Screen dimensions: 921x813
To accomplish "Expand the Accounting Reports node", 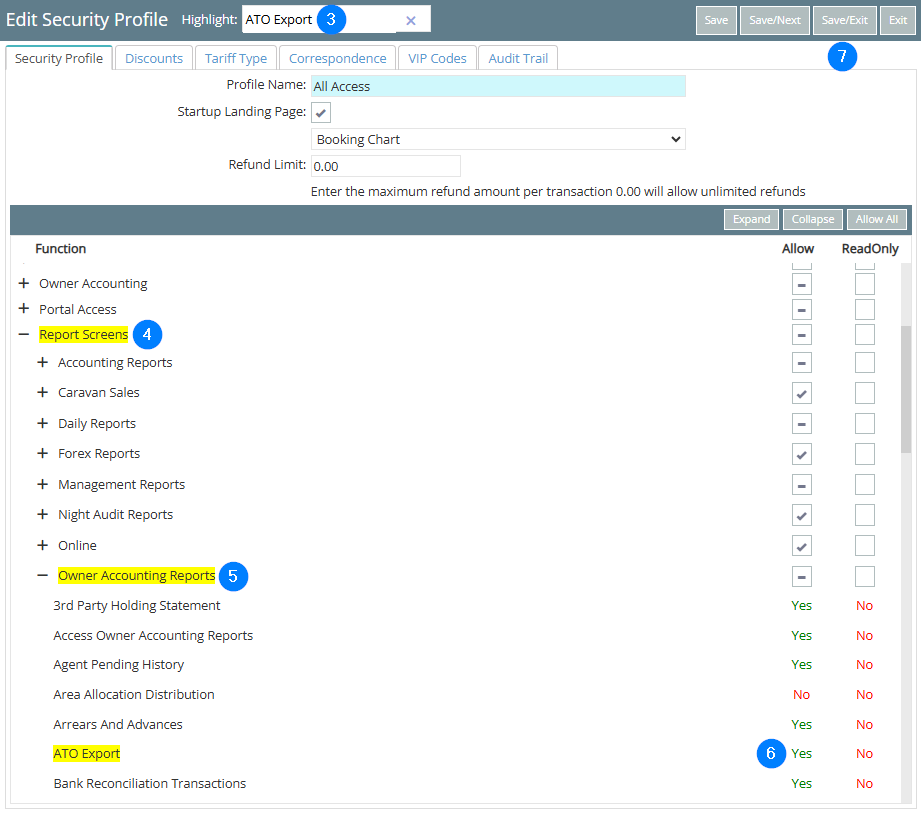I will [43, 363].
